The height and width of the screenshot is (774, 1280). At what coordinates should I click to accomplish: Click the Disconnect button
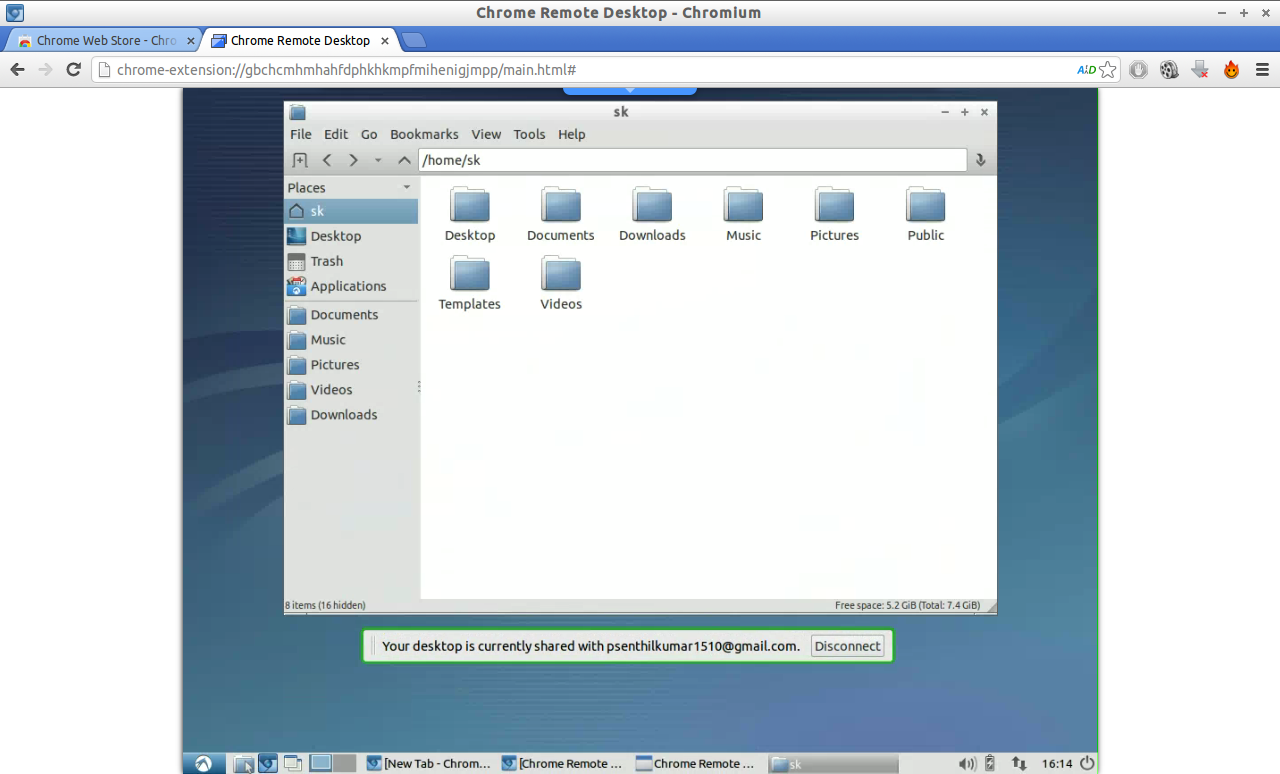click(847, 646)
